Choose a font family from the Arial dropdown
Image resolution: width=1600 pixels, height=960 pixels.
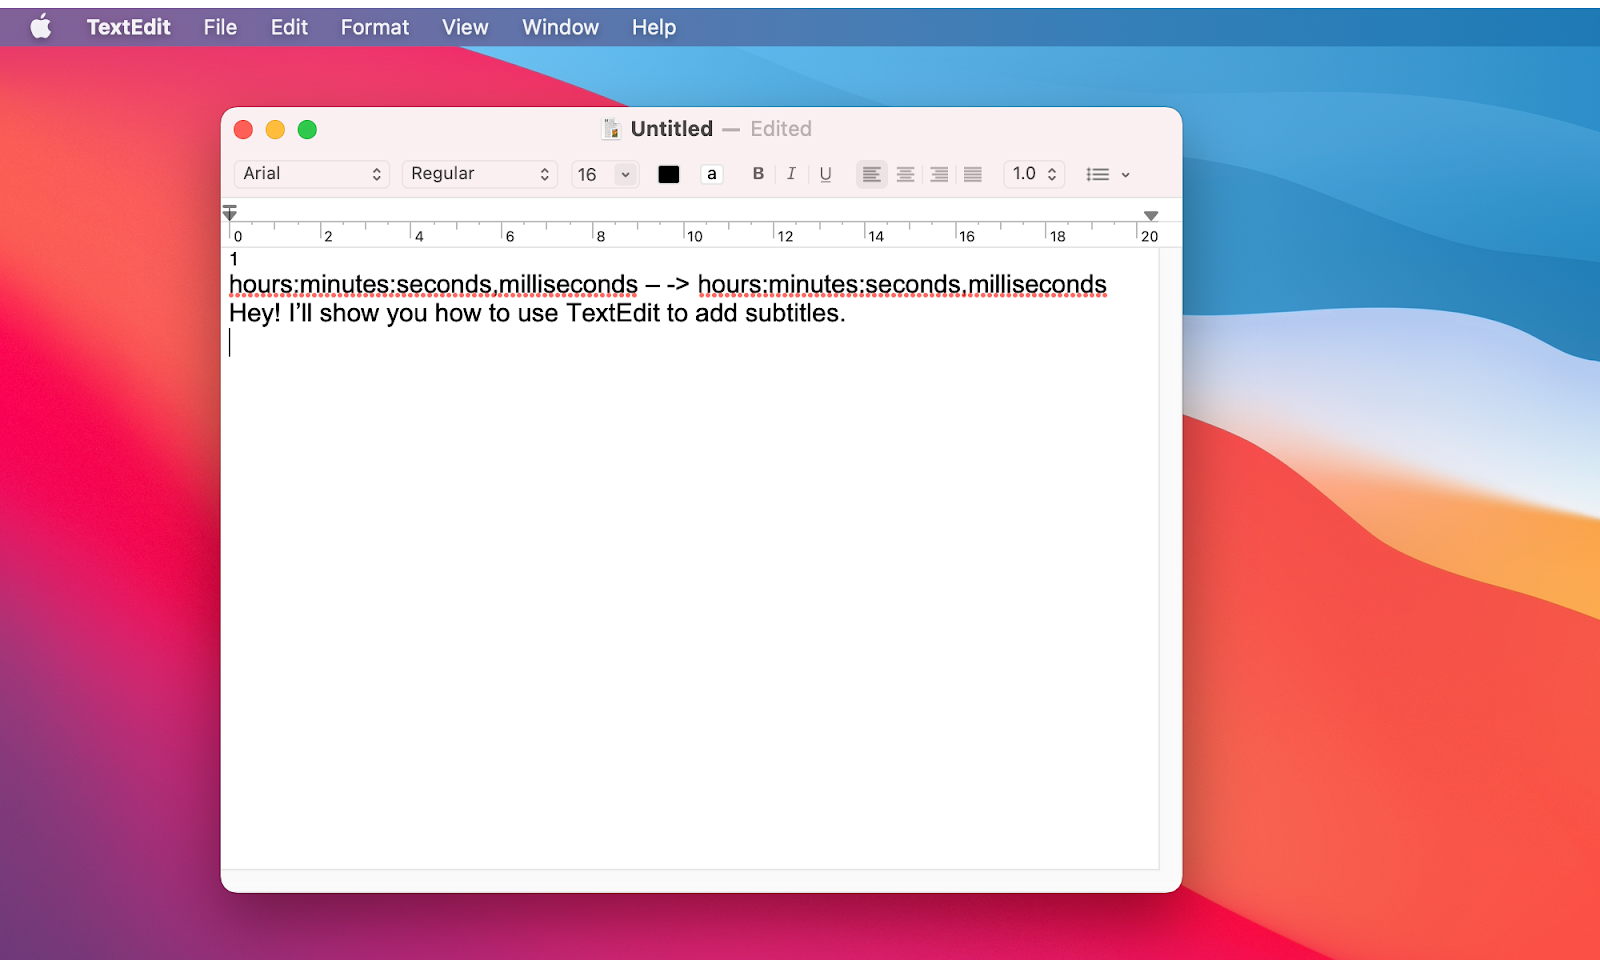311,174
